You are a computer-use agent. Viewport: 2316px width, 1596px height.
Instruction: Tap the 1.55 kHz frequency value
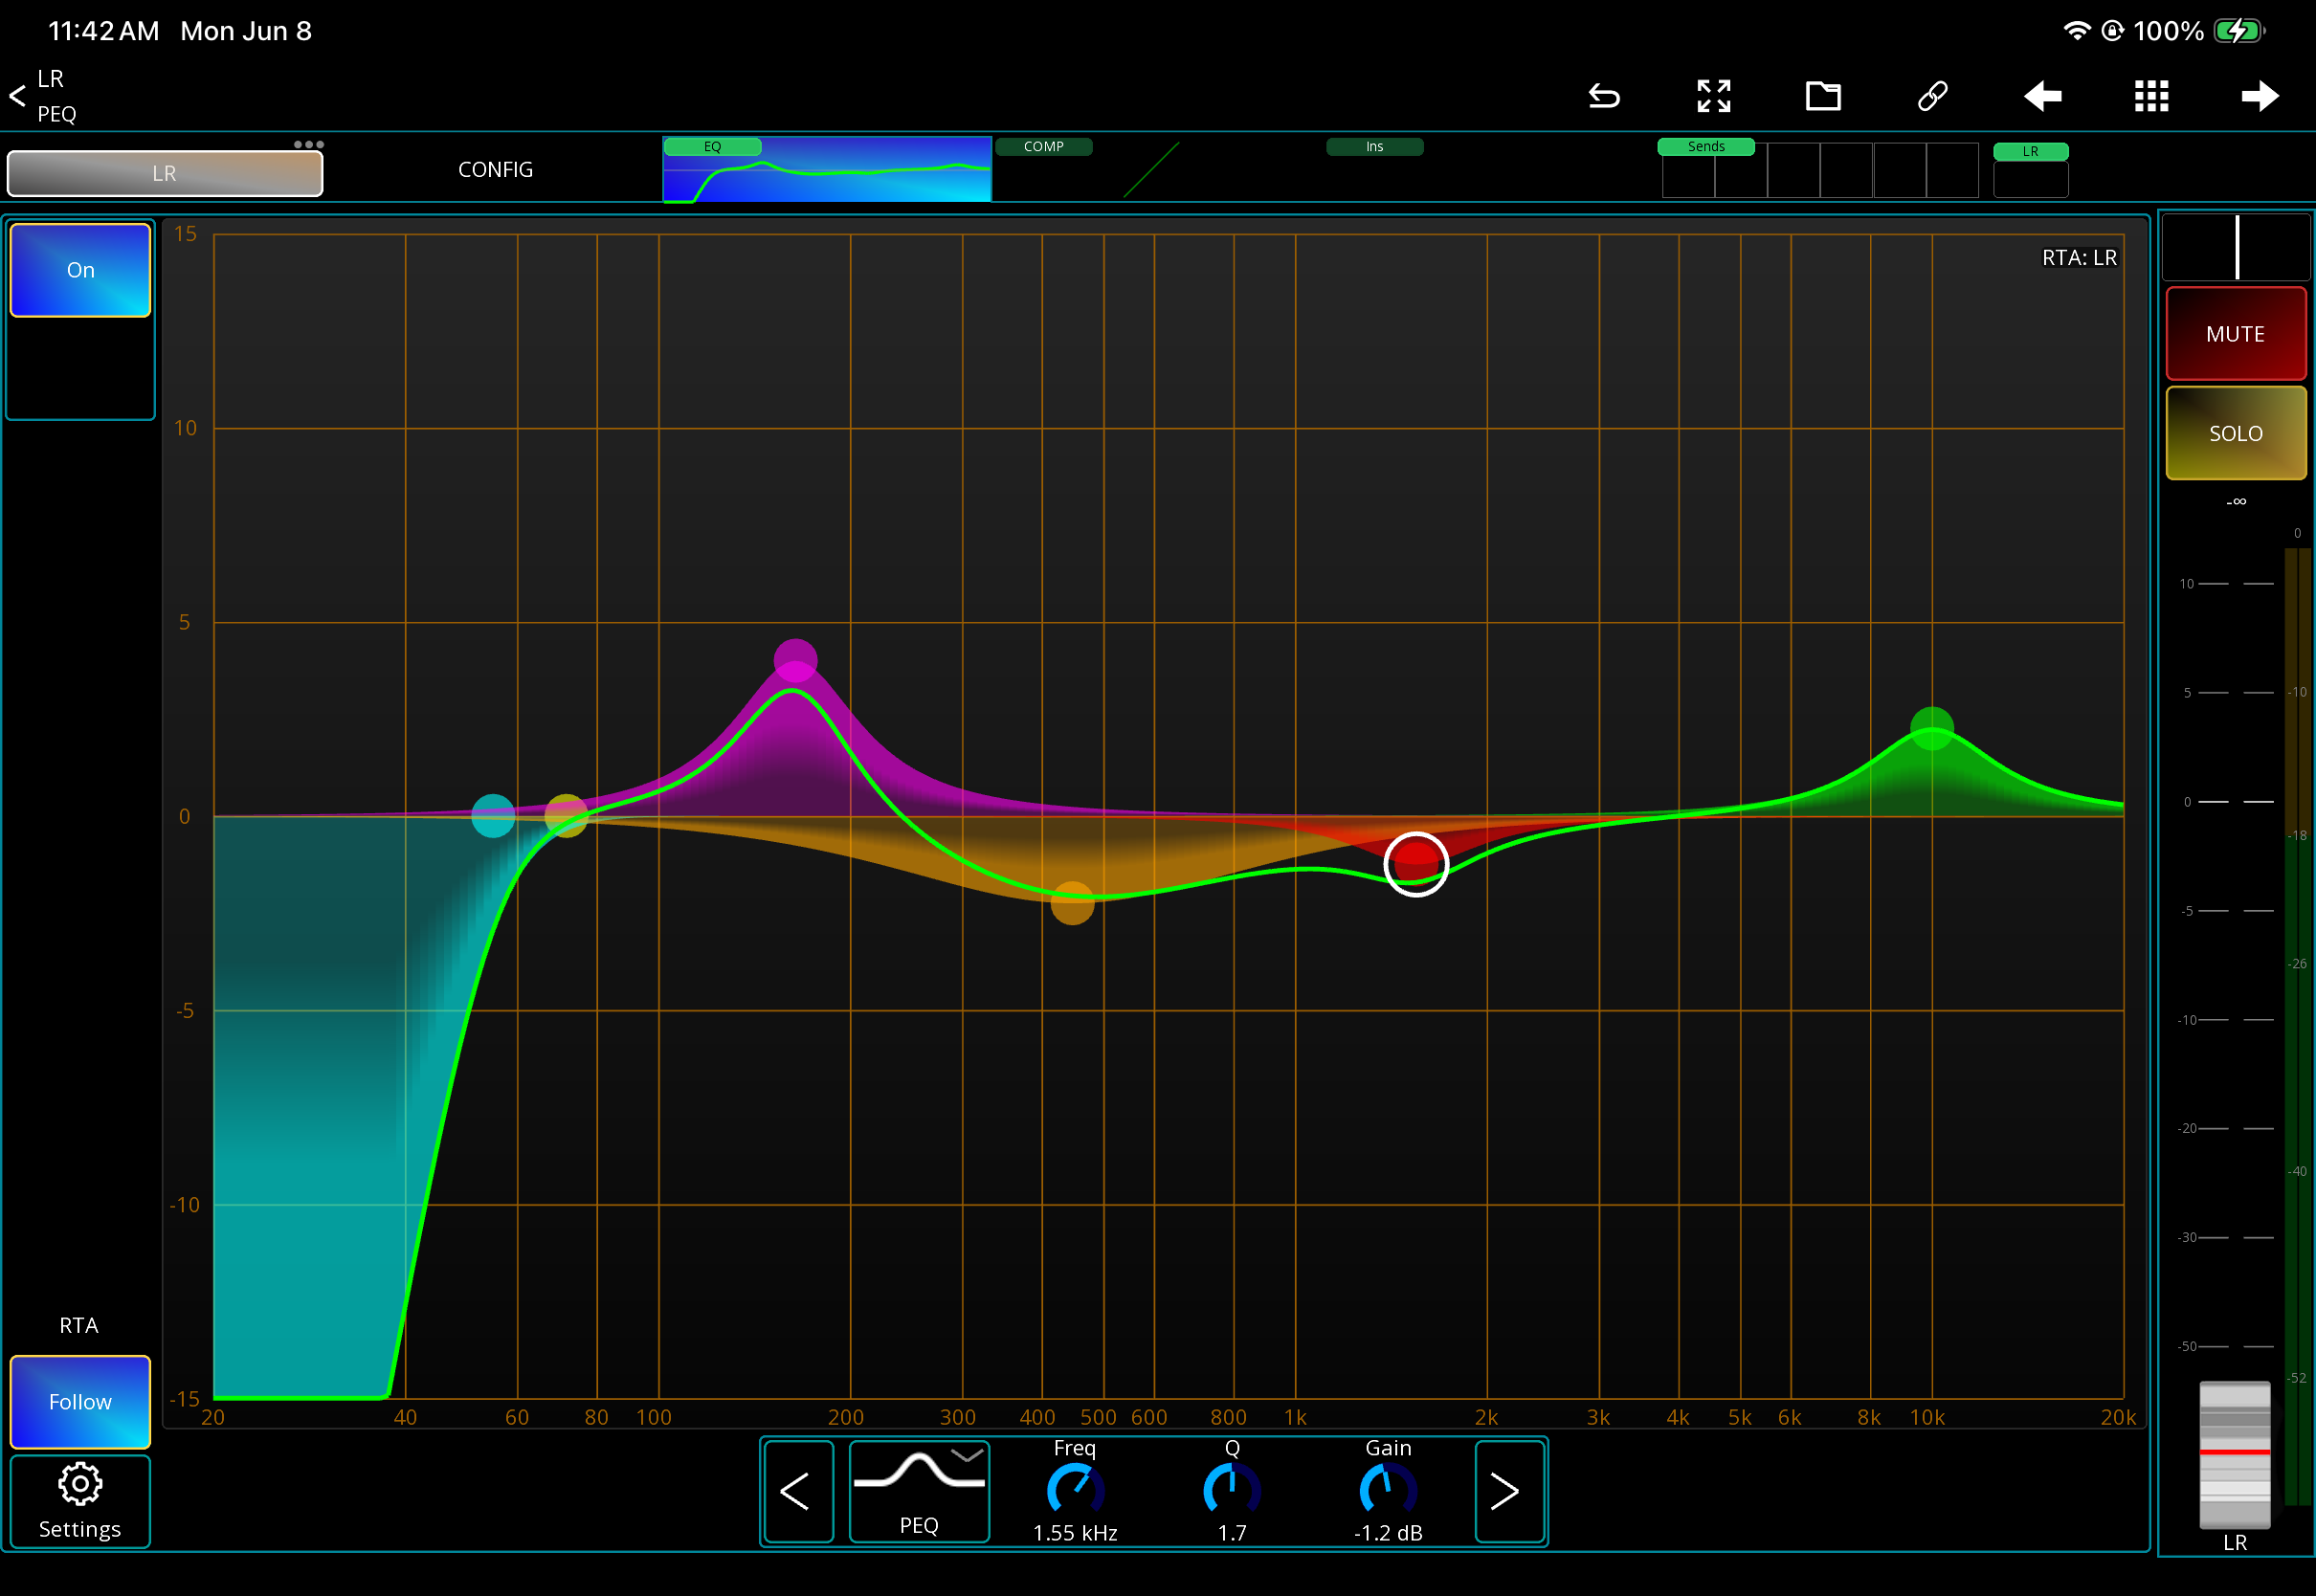coord(1075,1533)
